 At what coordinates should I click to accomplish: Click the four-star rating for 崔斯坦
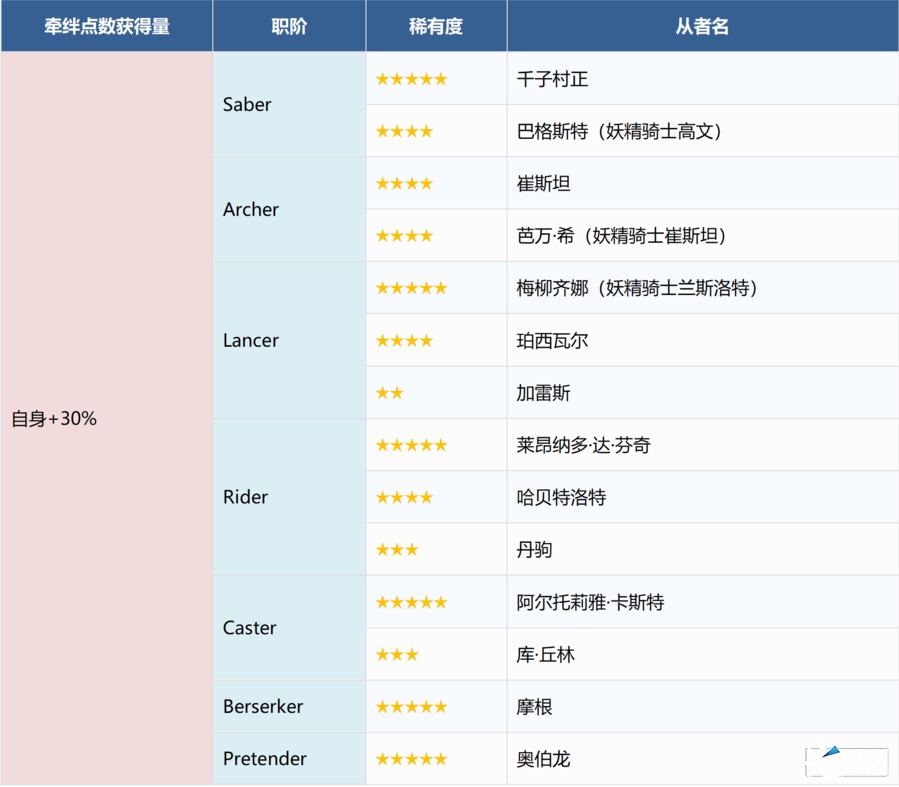404,184
